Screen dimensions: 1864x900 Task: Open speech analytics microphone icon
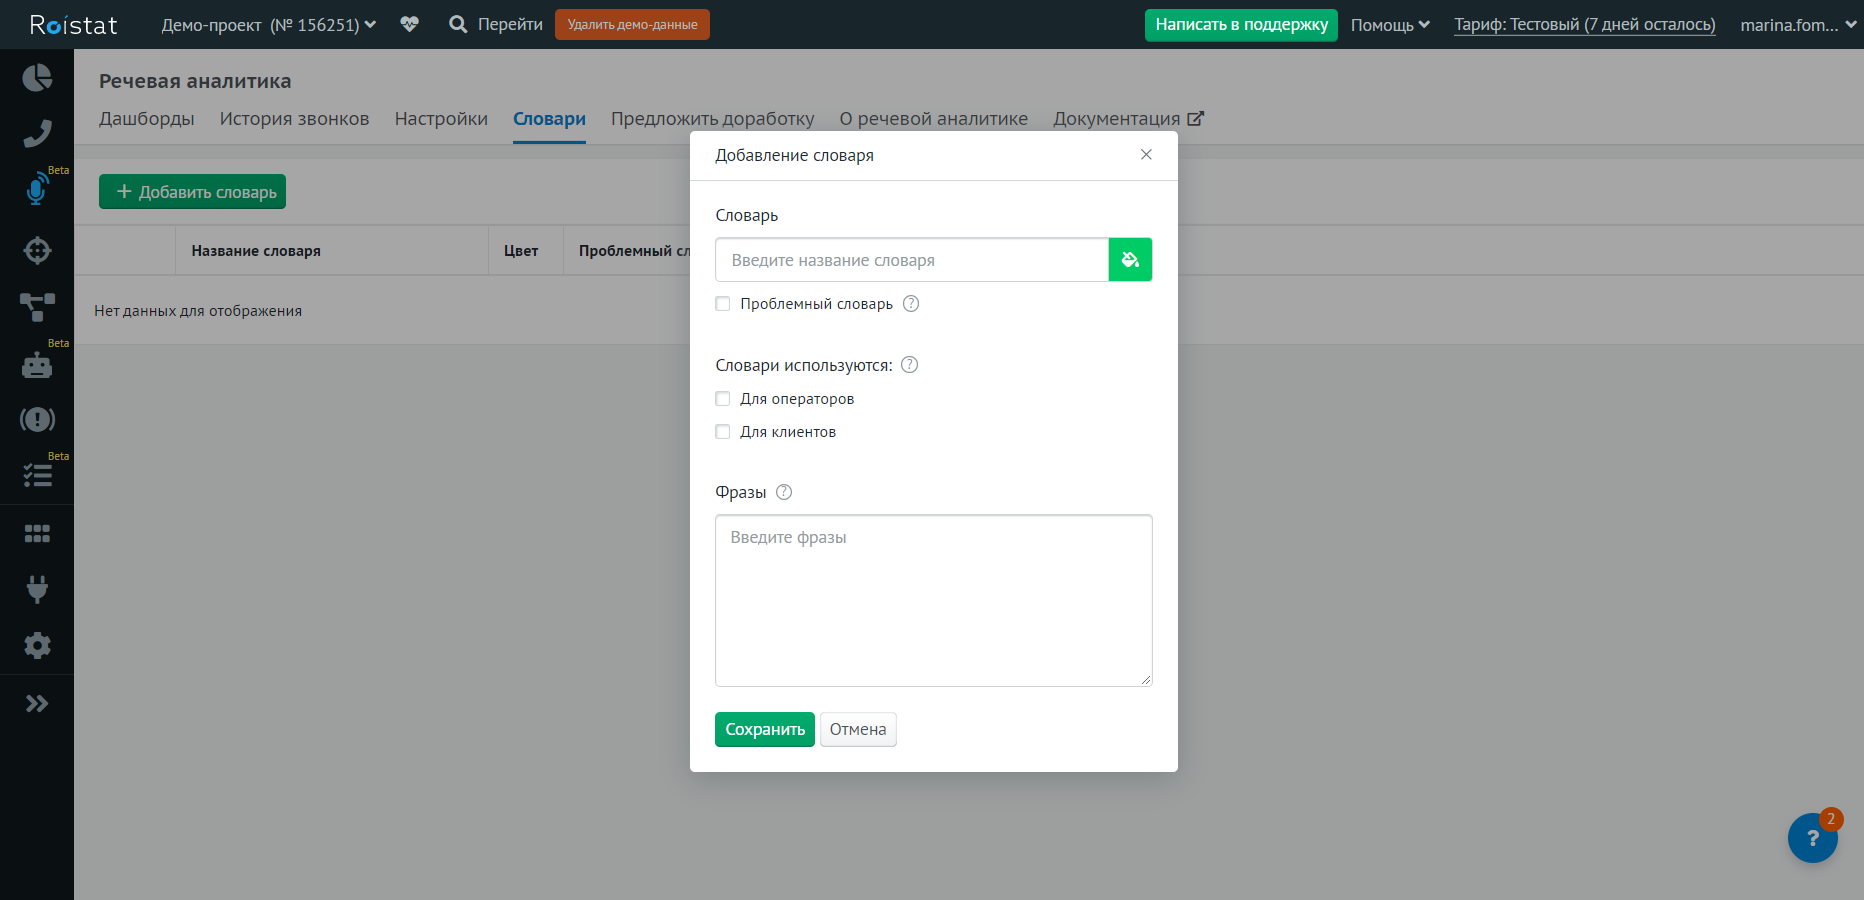[x=37, y=190]
